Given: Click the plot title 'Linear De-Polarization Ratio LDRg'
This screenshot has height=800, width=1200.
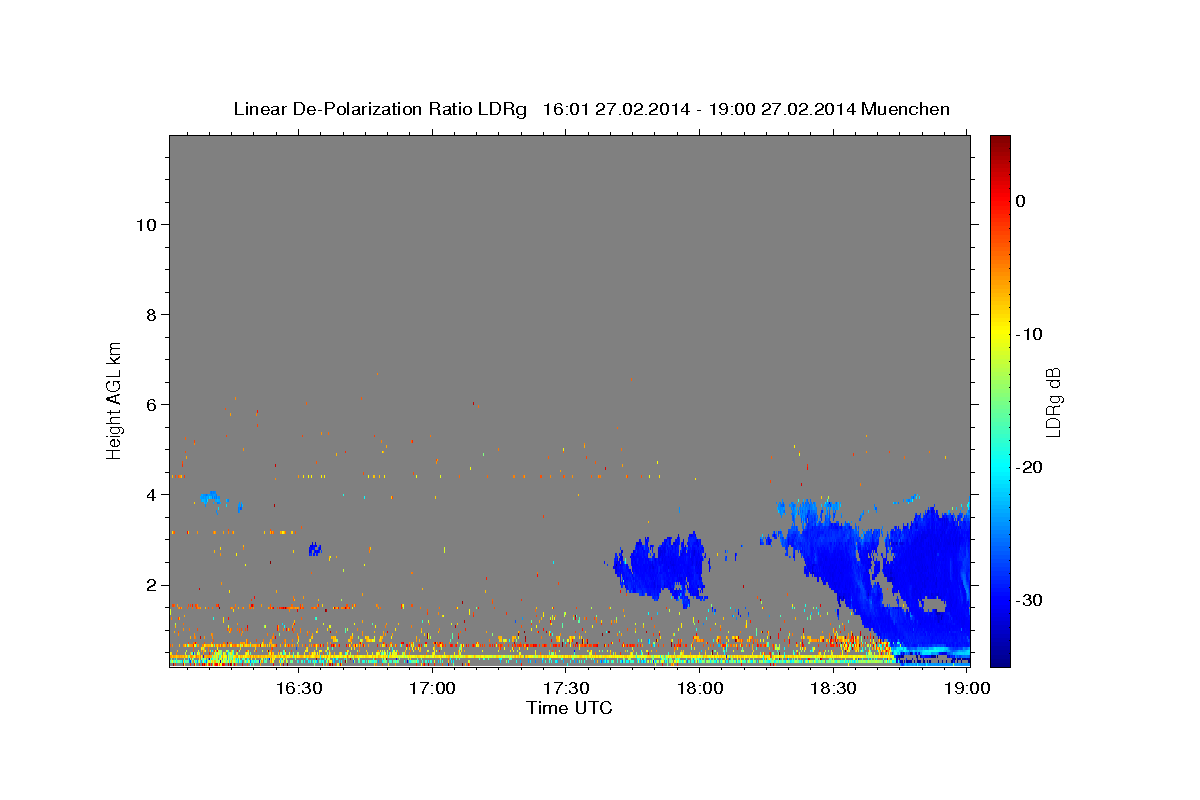Looking at the screenshot, I should (x=380, y=109).
